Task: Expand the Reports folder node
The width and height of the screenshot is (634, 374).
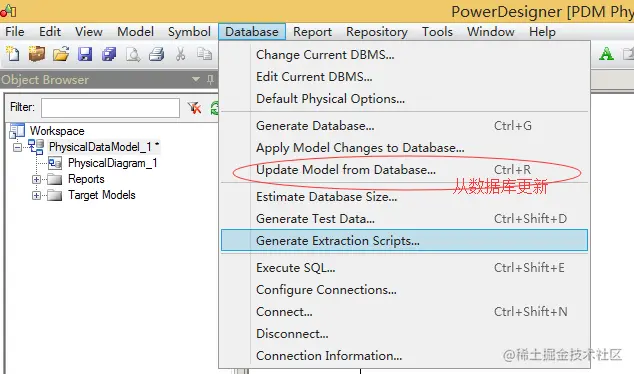Action: coord(36,179)
